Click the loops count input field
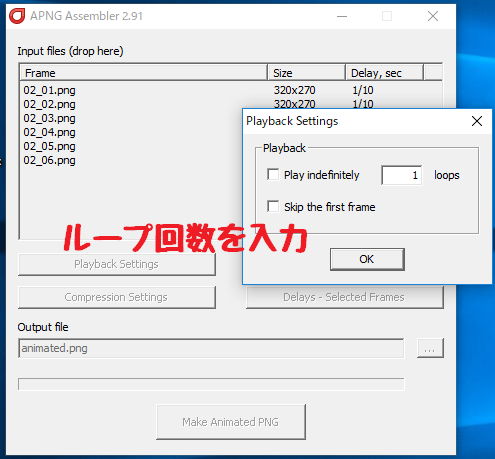The height and width of the screenshot is (459, 495). pyautogui.click(x=401, y=175)
